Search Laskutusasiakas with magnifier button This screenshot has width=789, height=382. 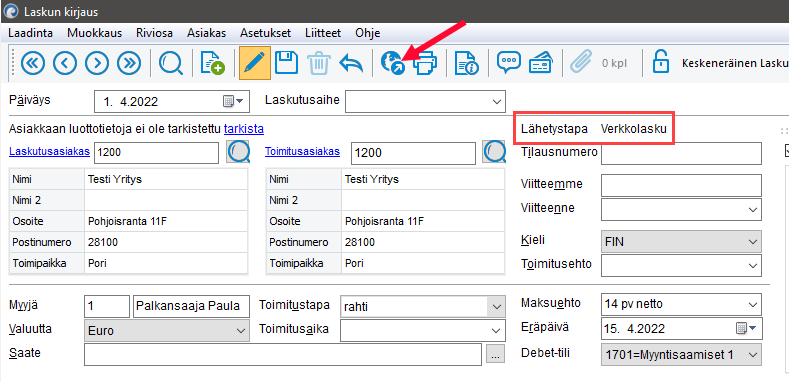coord(238,152)
